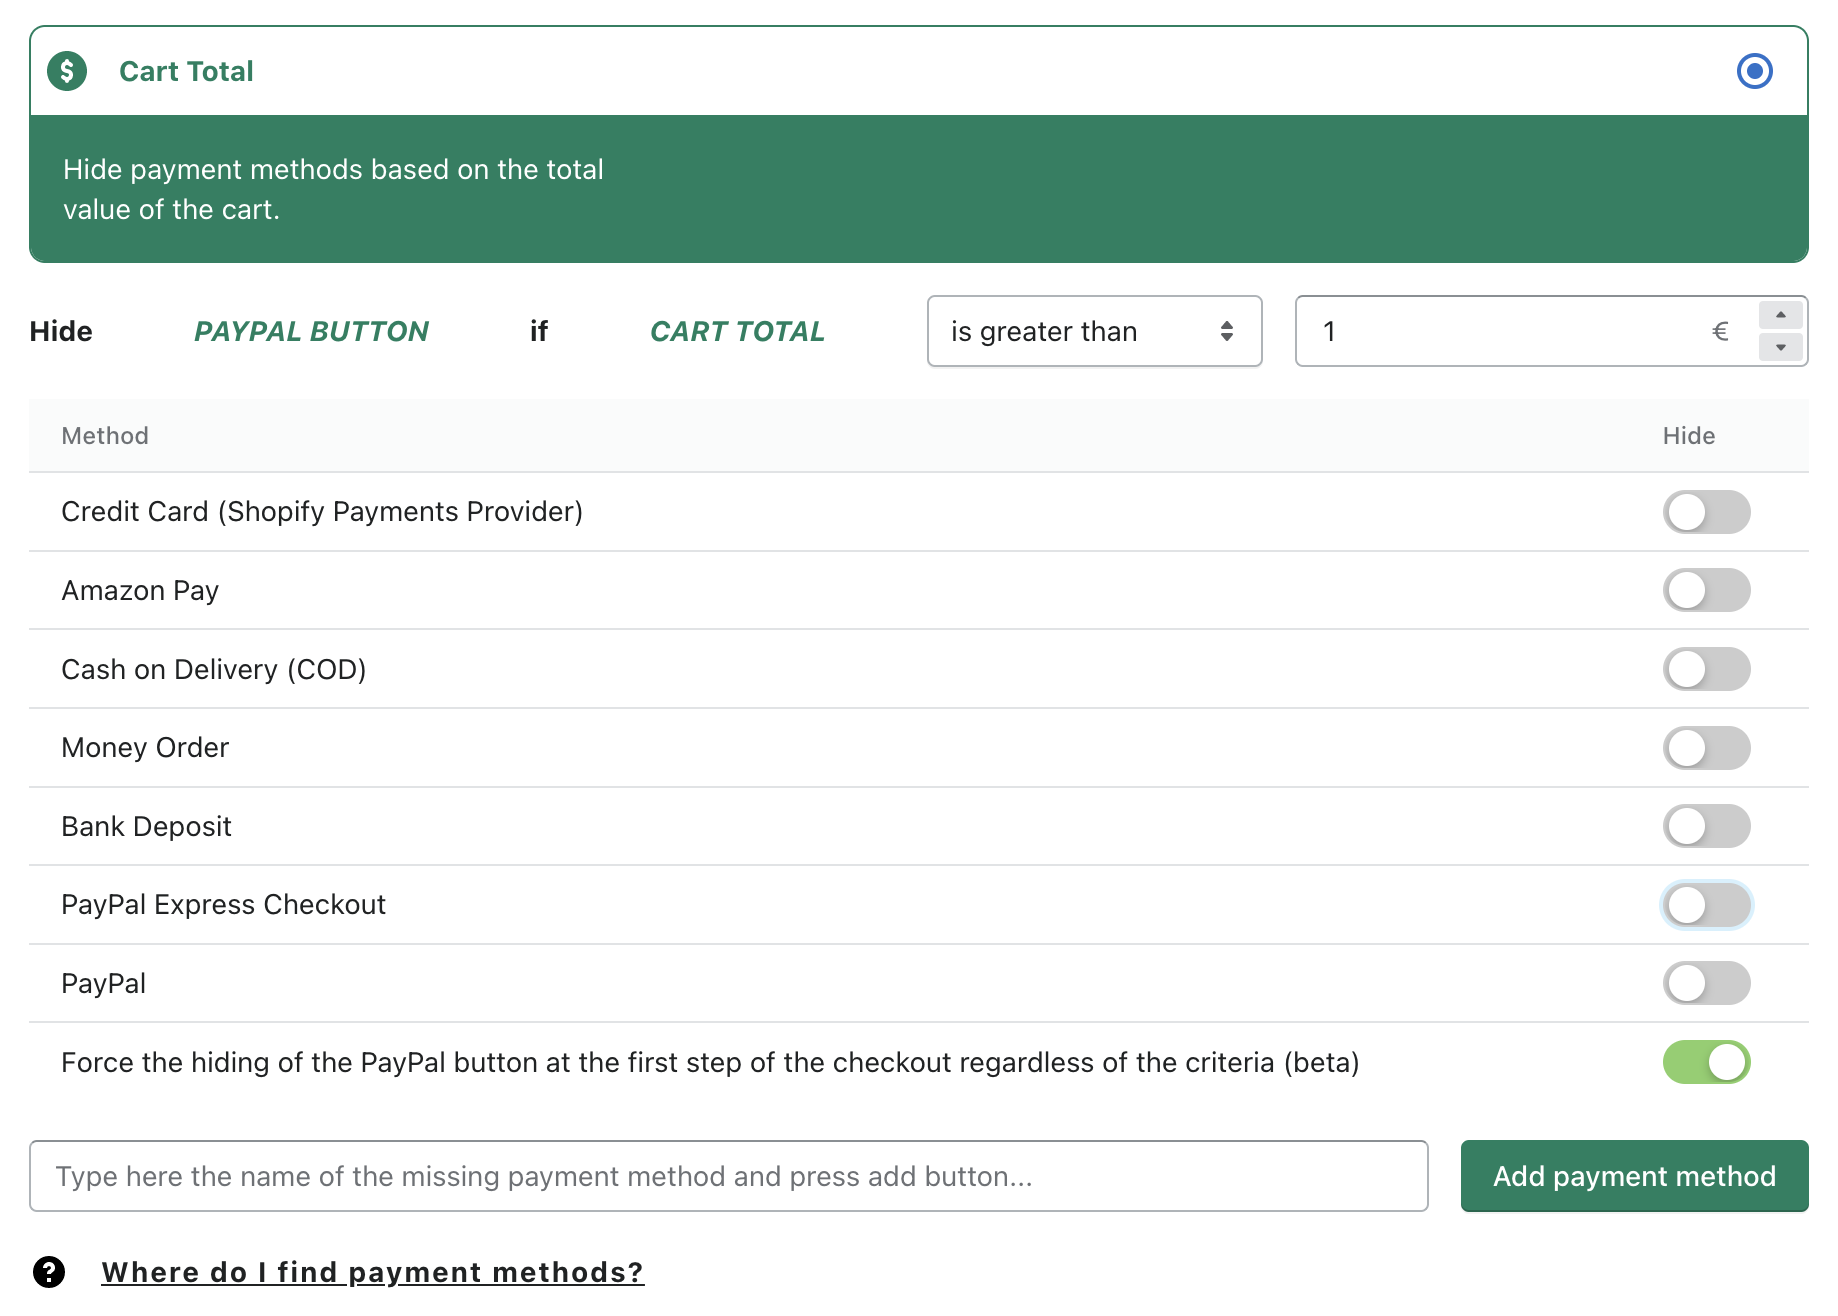Click the dollar sign Cart Total icon
The width and height of the screenshot is (1838, 1316).
tap(67, 71)
